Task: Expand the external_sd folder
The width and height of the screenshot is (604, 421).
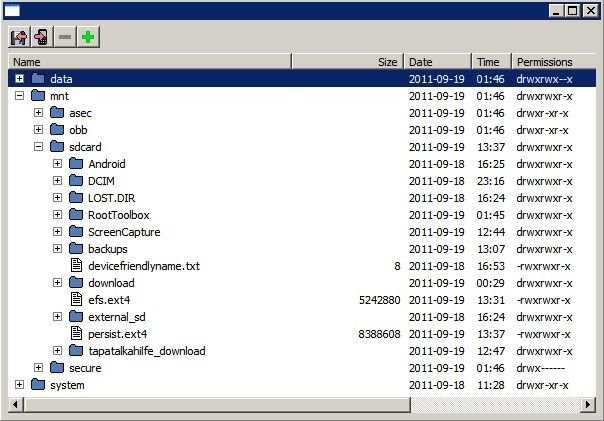Action: (x=57, y=317)
